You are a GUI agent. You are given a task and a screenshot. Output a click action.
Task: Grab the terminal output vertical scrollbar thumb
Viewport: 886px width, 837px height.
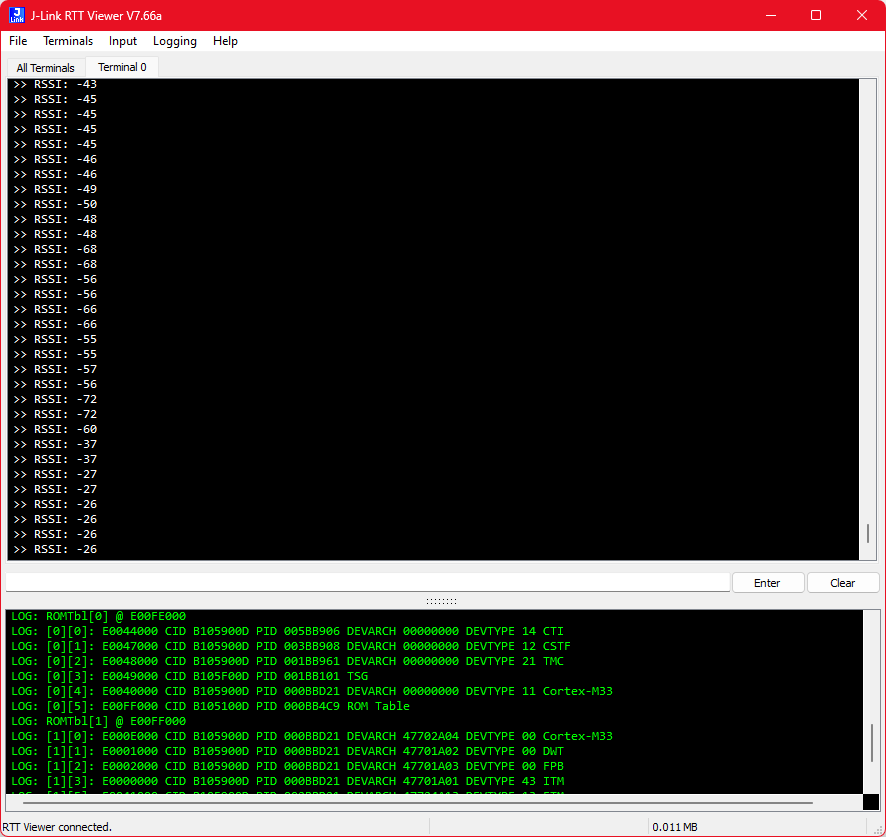[868, 533]
